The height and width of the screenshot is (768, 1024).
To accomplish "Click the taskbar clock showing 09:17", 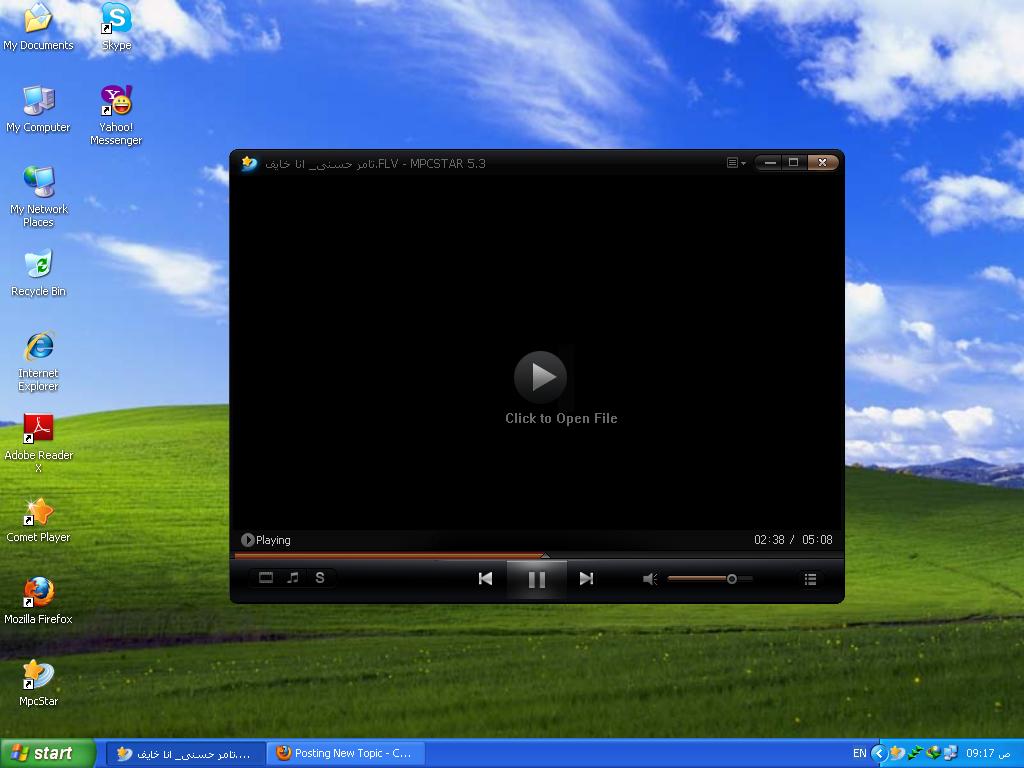I will 988,754.
